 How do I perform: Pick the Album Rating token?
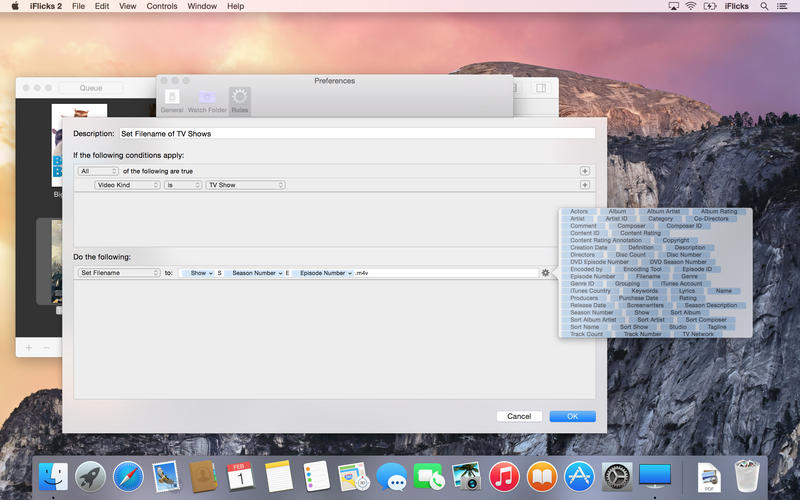pyautogui.click(x=718, y=212)
